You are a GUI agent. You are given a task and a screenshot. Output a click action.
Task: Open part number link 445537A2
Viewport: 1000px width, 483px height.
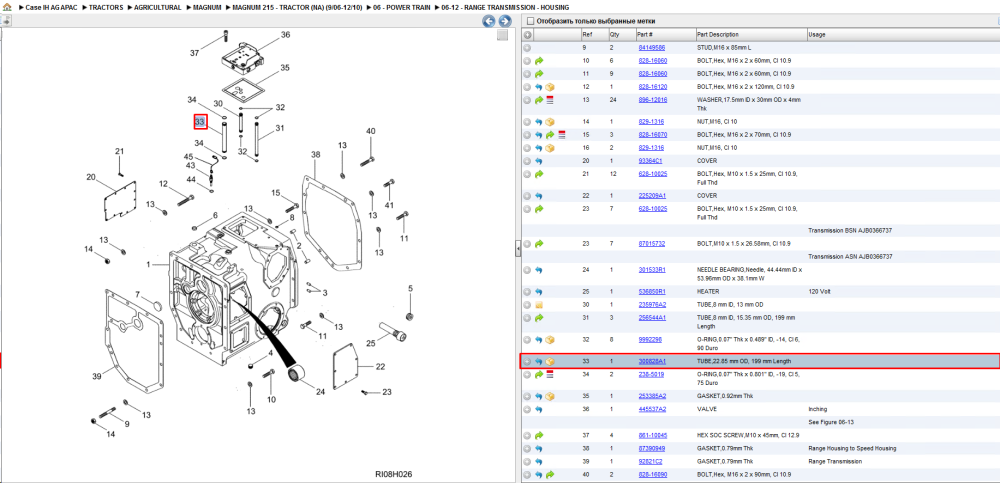pyautogui.click(x=652, y=409)
